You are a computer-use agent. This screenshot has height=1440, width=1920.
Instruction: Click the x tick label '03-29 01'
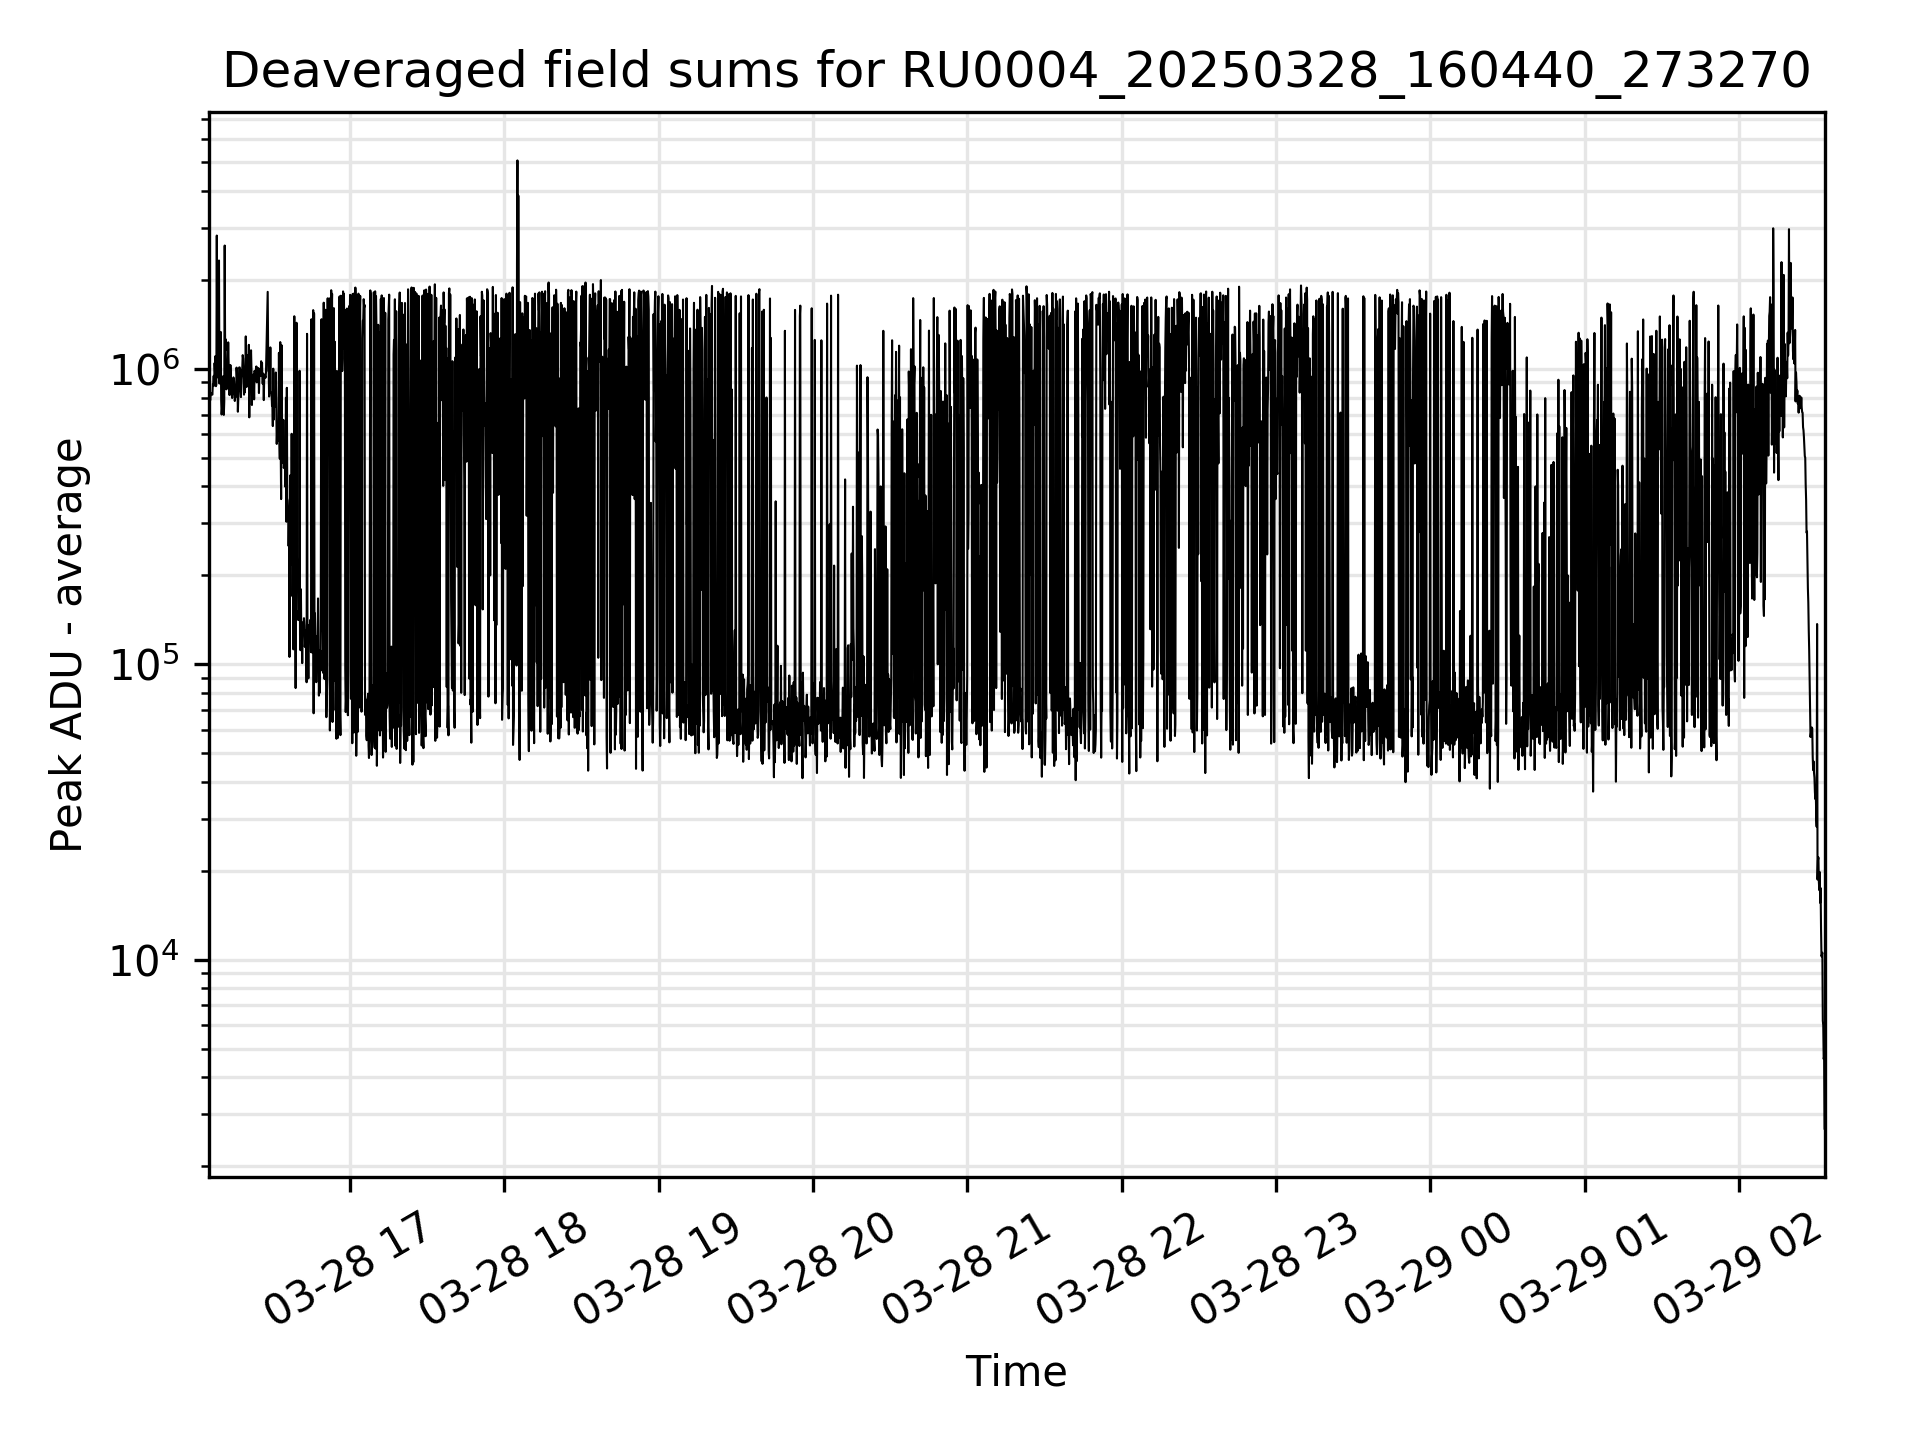1582,1269
